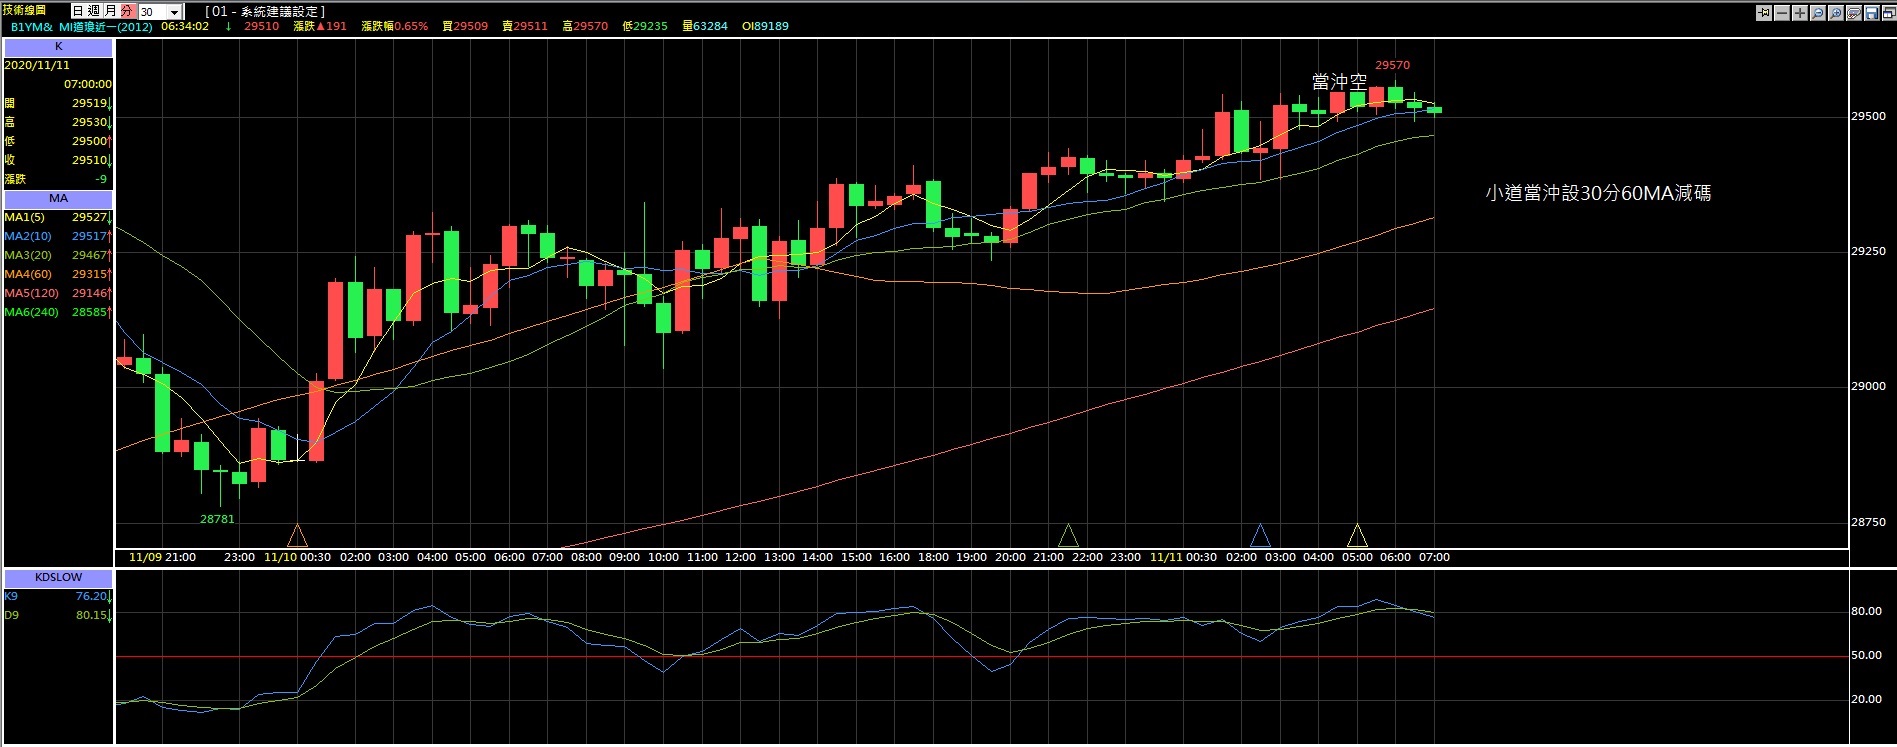Click the OI89189 open interest value
The width and height of the screenshot is (1897, 747).
(x=765, y=26)
